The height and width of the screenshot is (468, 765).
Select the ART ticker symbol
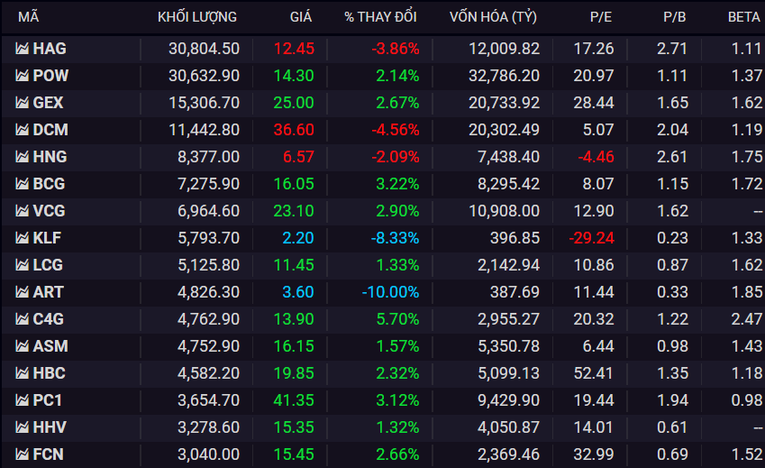click(x=48, y=292)
